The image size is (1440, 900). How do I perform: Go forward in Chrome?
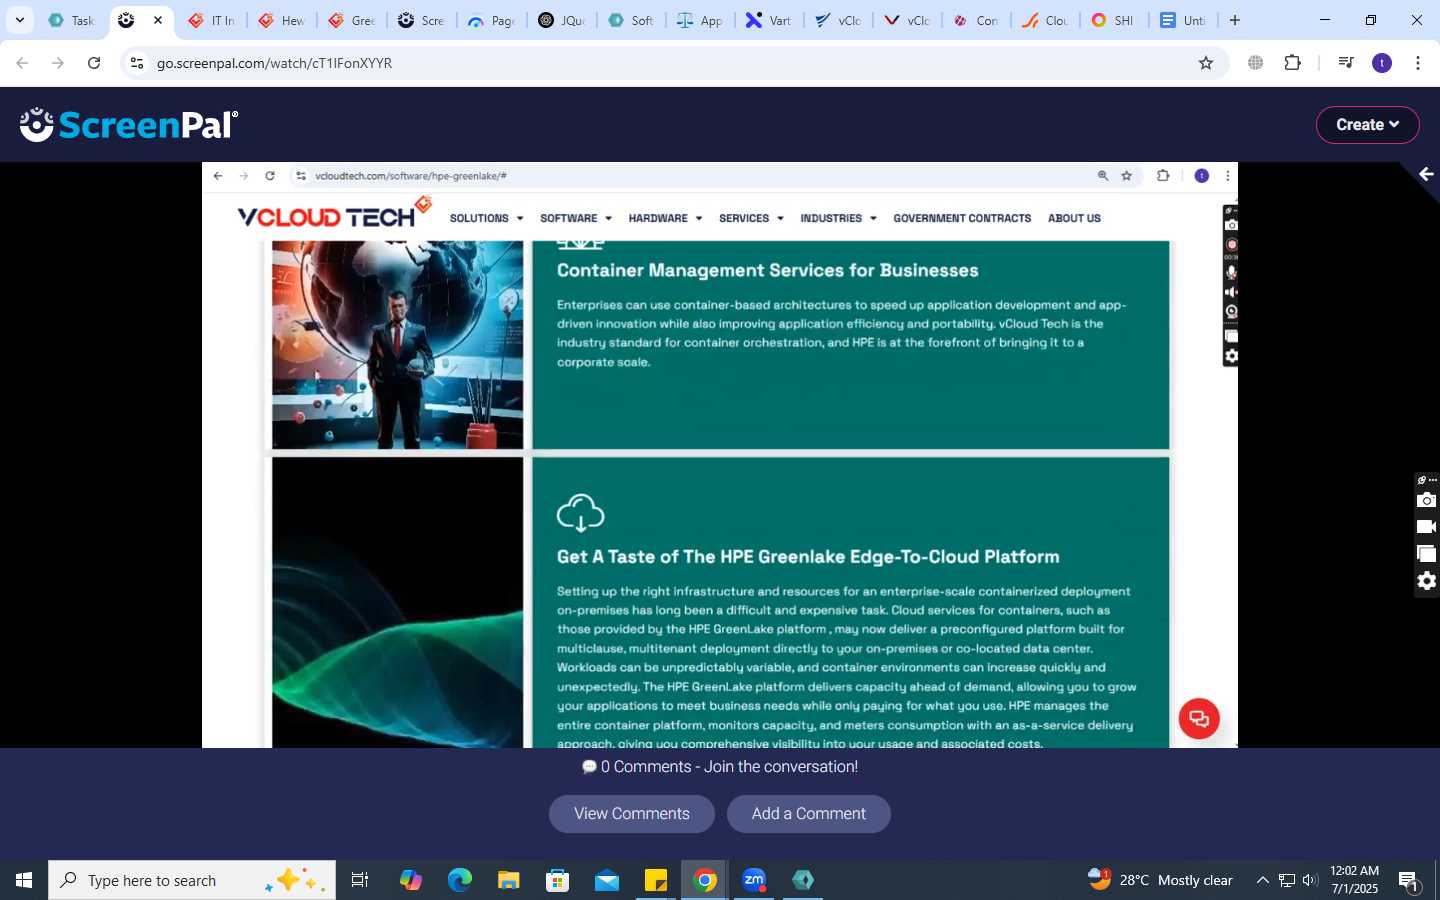(58, 63)
